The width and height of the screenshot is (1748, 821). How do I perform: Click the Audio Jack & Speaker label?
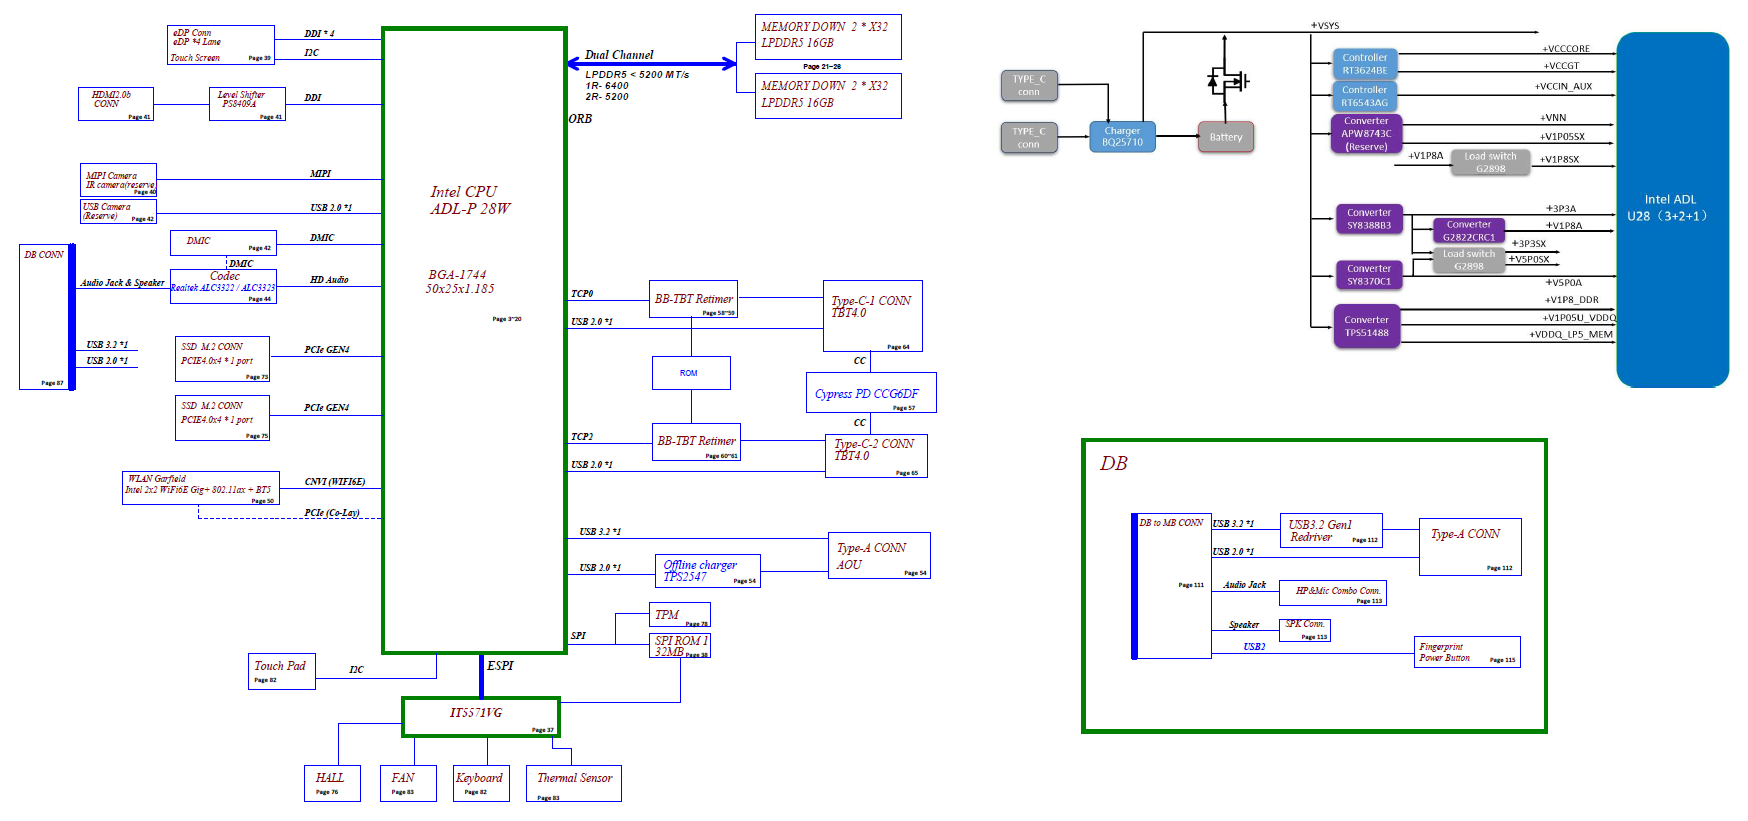coord(122,283)
